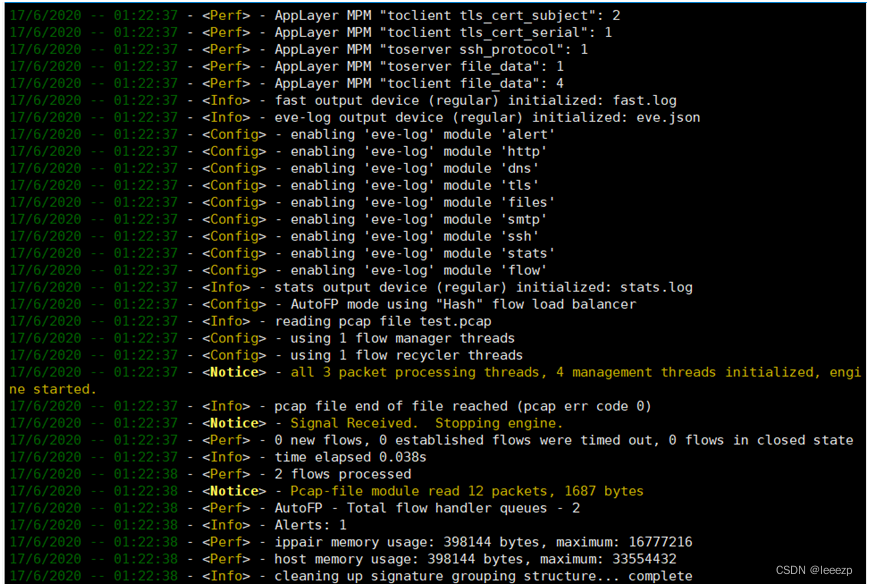Screen dimensions: 869x586
Task: Click the 'ippair memory usage' line
Action: click(x=351, y=542)
